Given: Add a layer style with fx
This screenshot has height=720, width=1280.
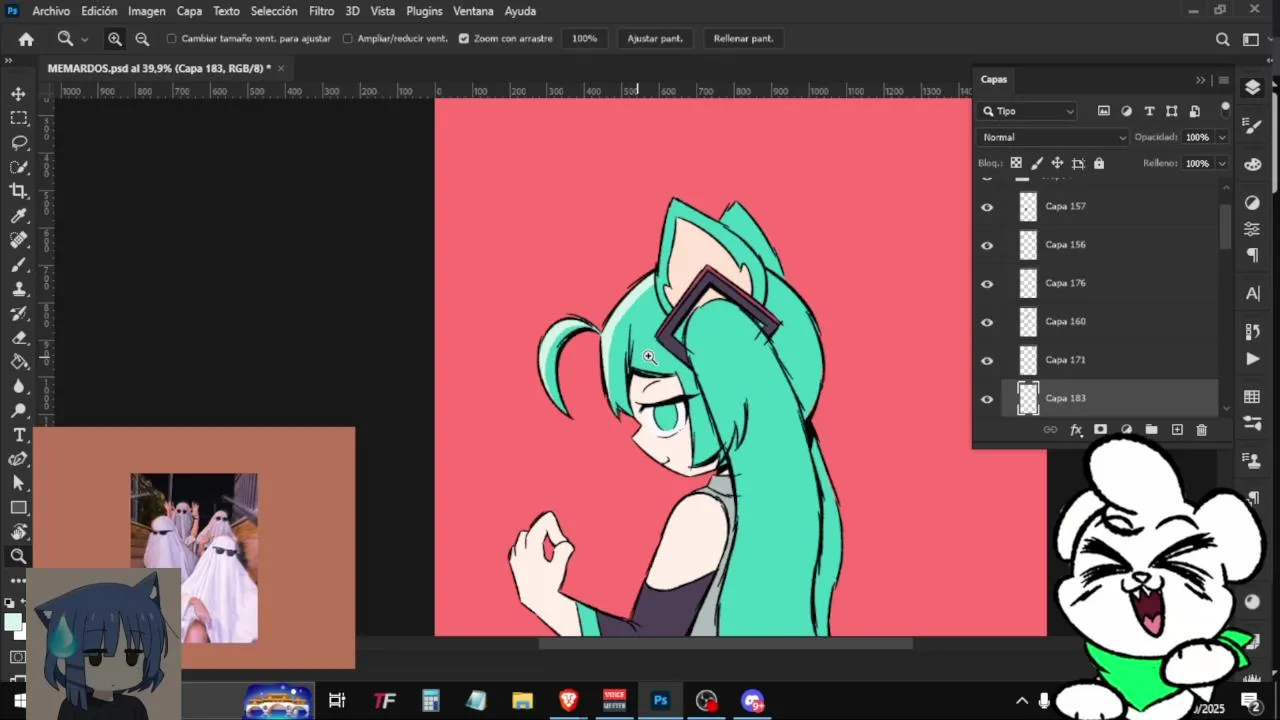Looking at the screenshot, I should click(1076, 430).
